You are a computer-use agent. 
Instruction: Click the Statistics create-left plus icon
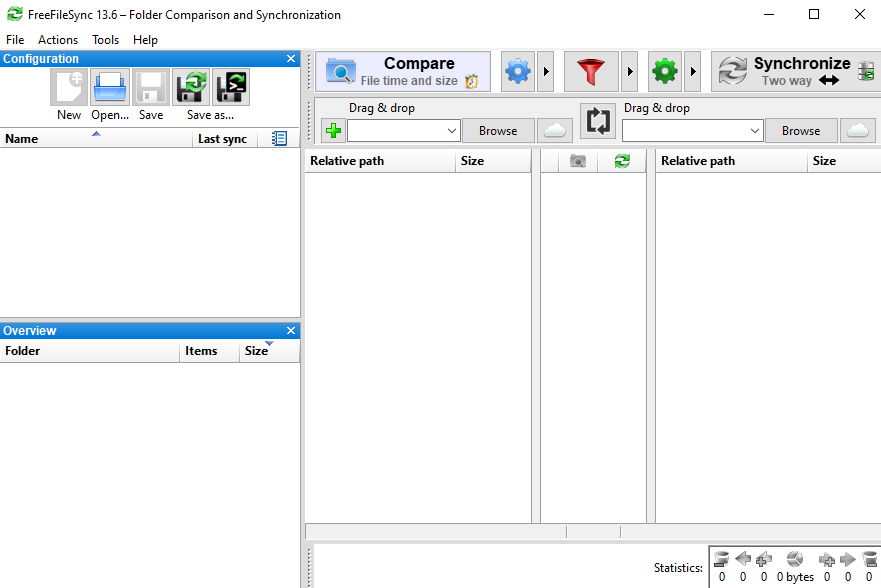pyautogui.click(x=764, y=559)
